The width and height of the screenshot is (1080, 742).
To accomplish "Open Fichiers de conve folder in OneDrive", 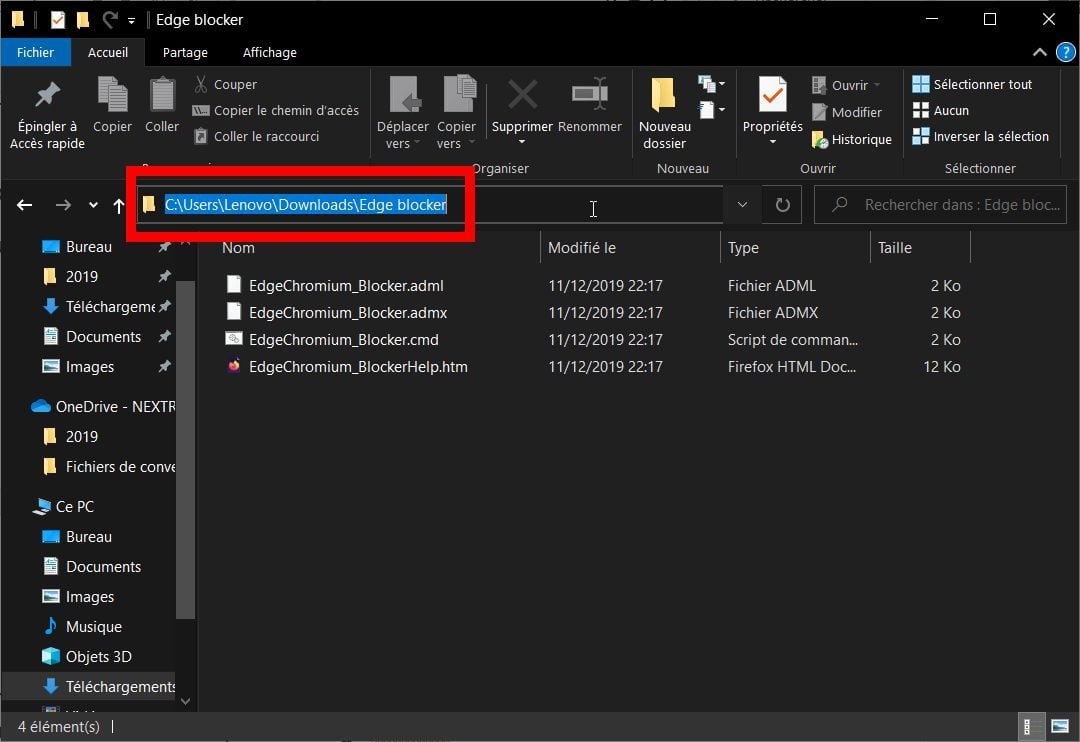I will tap(110, 467).
